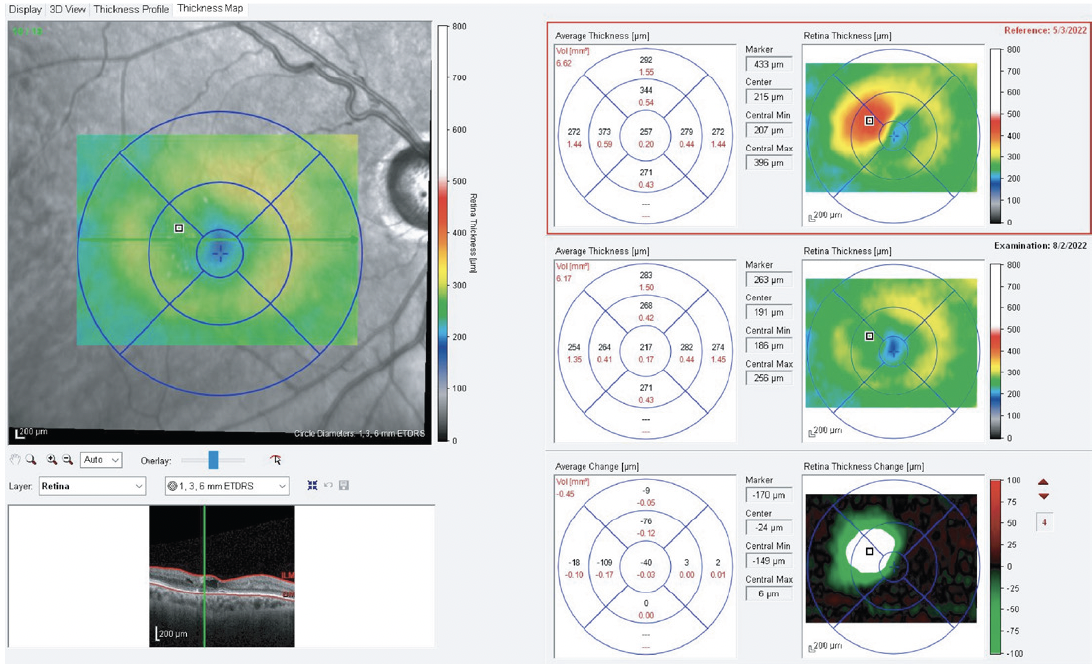Open the Layer dropdown showing Retina
Screen dimensions: 1092x664
pyautogui.click(x=90, y=488)
